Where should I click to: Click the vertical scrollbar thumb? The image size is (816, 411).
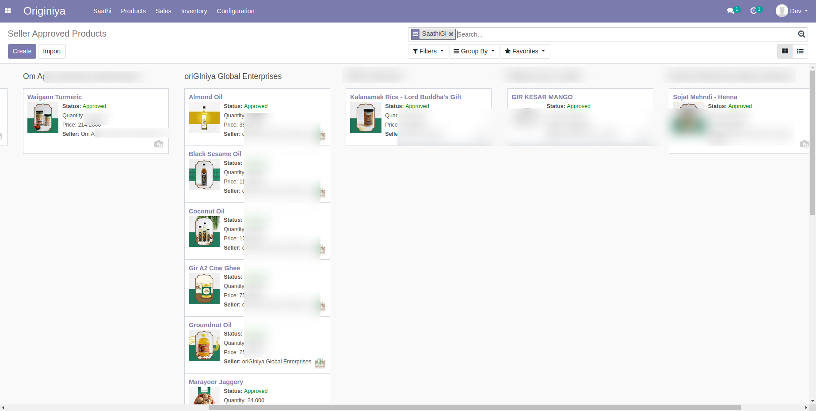coord(812,142)
